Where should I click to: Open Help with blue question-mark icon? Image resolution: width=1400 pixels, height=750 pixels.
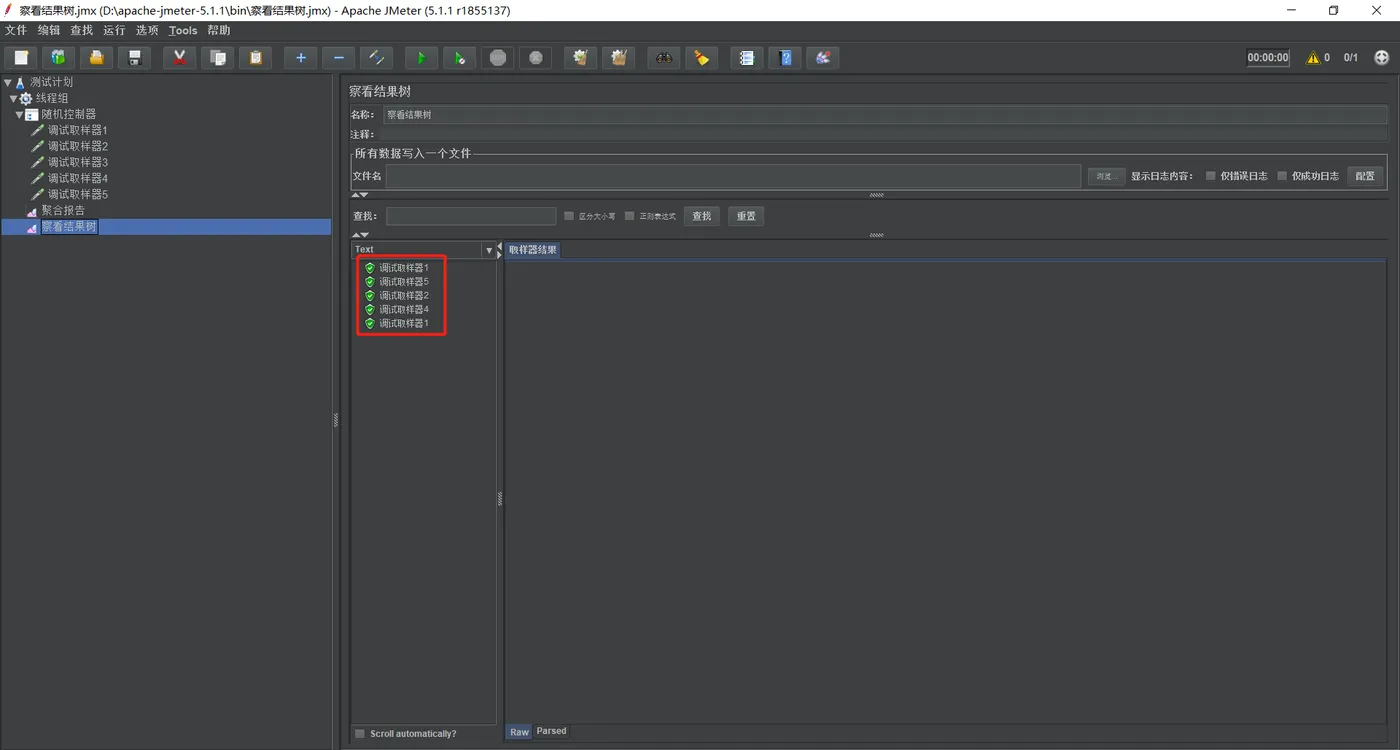click(784, 58)
